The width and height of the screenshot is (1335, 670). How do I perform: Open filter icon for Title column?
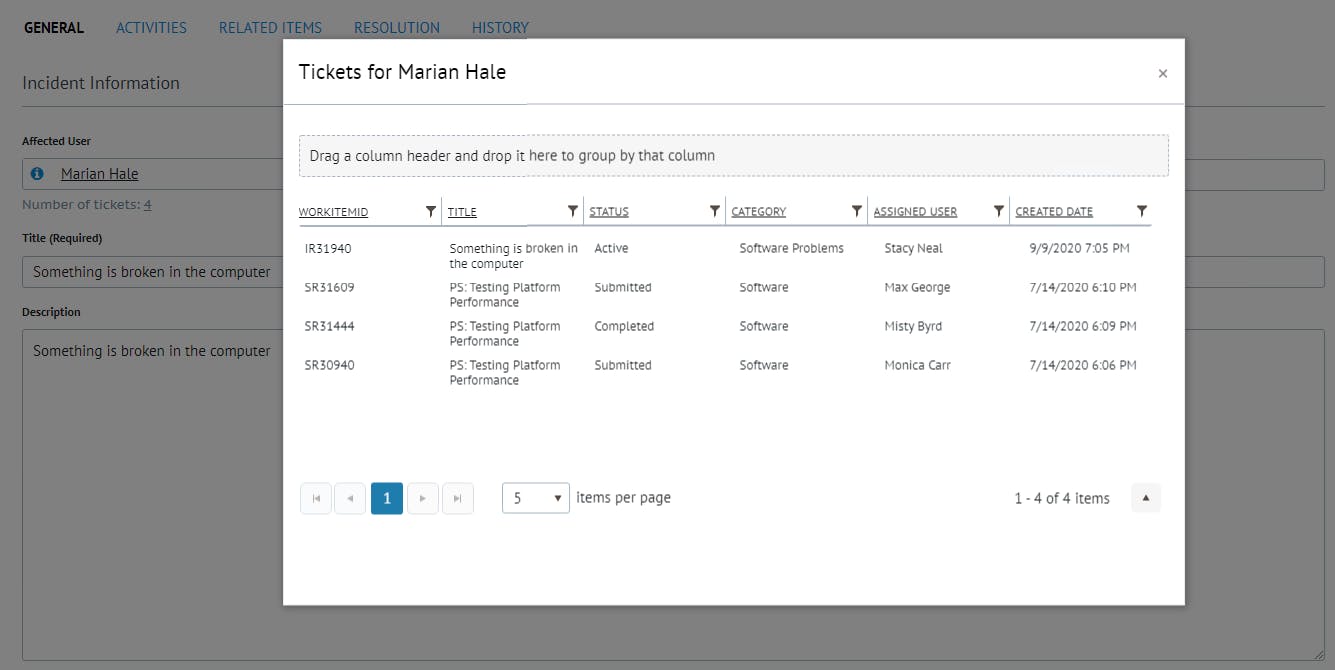coord(573,211)
